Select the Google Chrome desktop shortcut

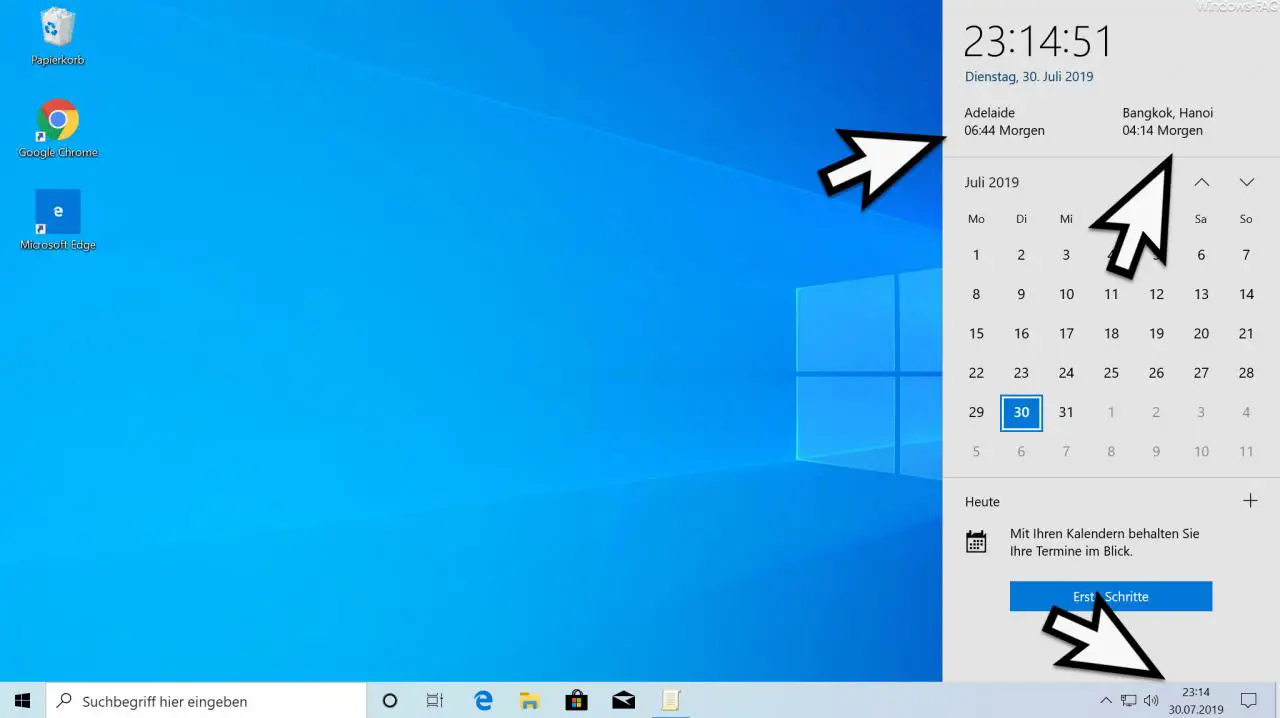57,129
